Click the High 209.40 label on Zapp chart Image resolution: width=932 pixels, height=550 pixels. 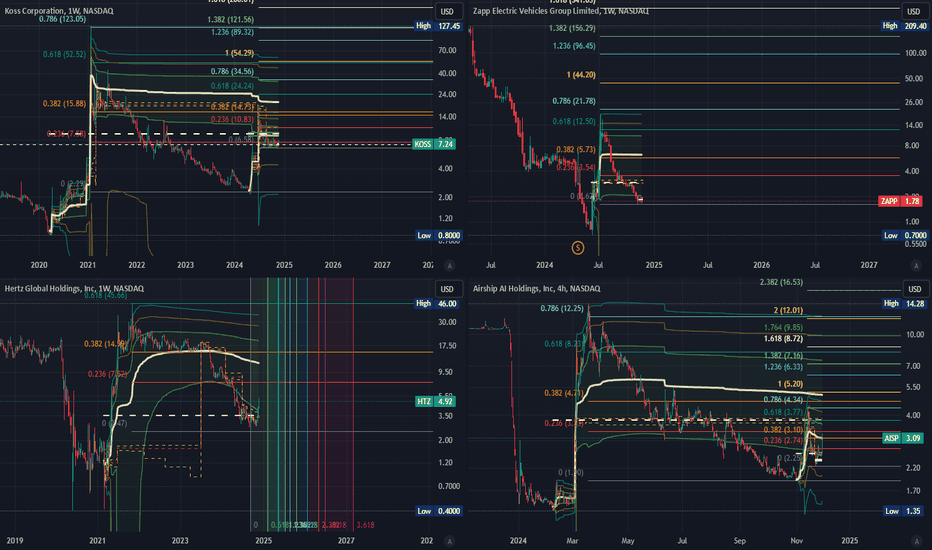(905, 26)
